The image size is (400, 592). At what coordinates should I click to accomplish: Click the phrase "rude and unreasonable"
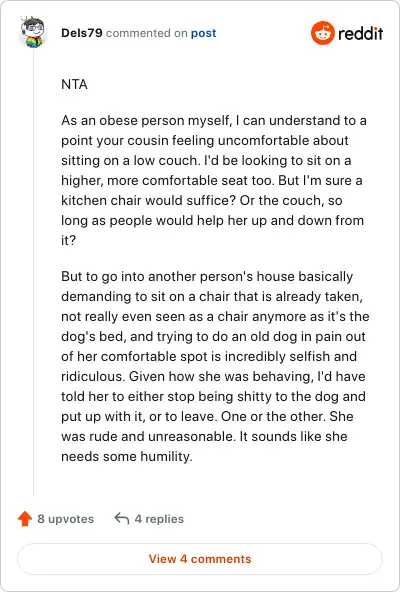coord(161,436)
